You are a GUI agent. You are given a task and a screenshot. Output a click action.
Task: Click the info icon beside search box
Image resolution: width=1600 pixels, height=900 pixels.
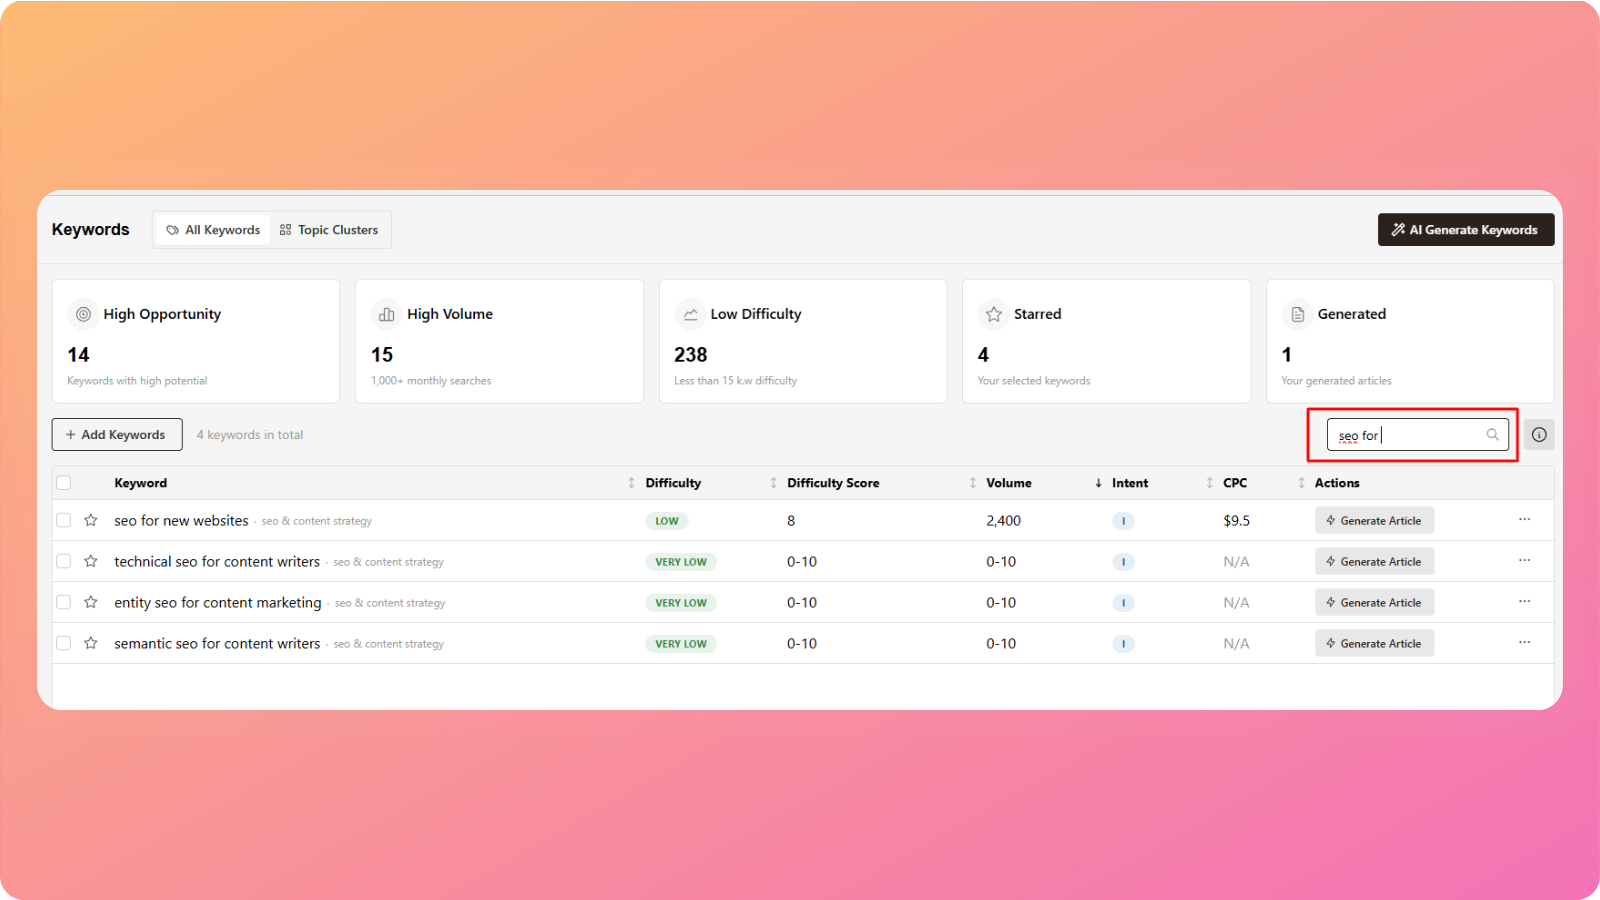click(x=1539, y=434)
